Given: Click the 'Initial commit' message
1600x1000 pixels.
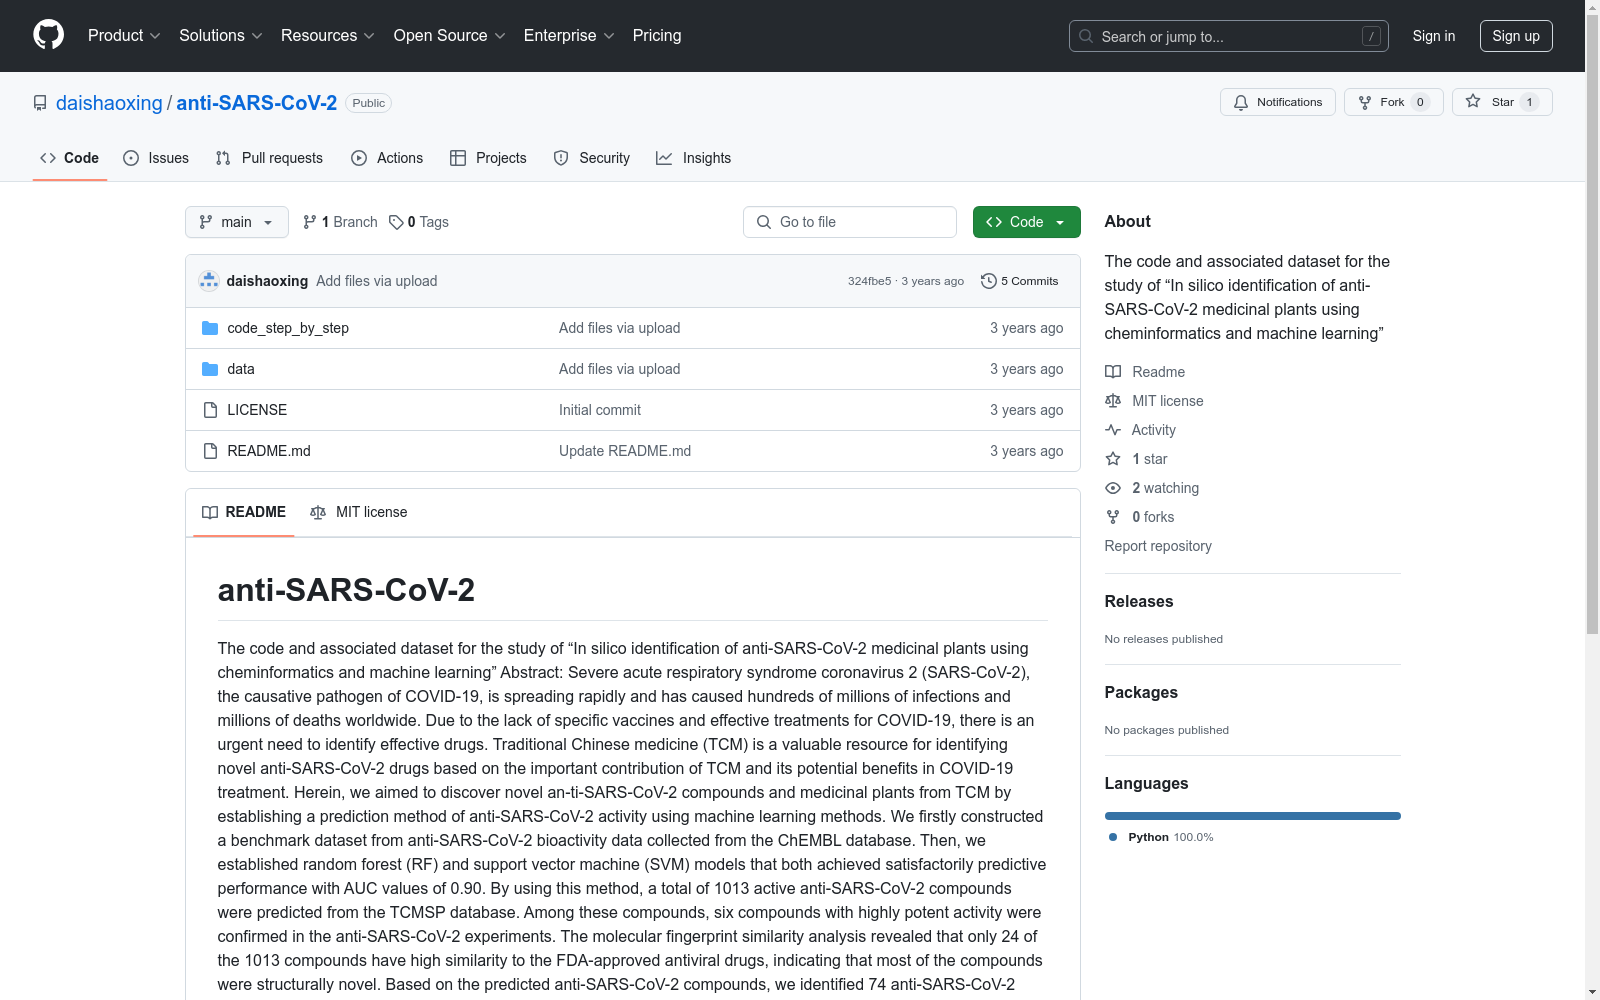Looking at the screenshot, I should [x=600, y=410].
